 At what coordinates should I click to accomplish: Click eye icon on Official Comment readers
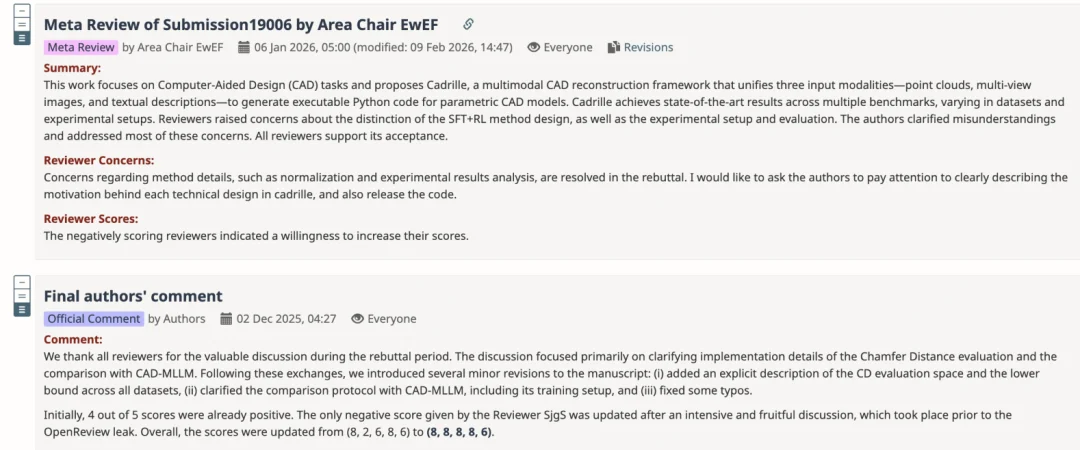point(357,319)
